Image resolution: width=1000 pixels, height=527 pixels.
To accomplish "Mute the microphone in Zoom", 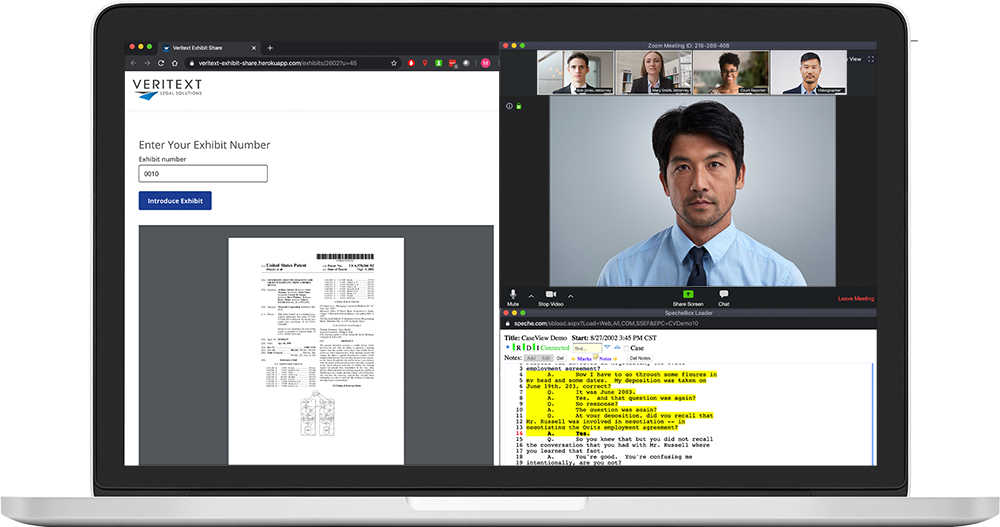I will 513,295.
